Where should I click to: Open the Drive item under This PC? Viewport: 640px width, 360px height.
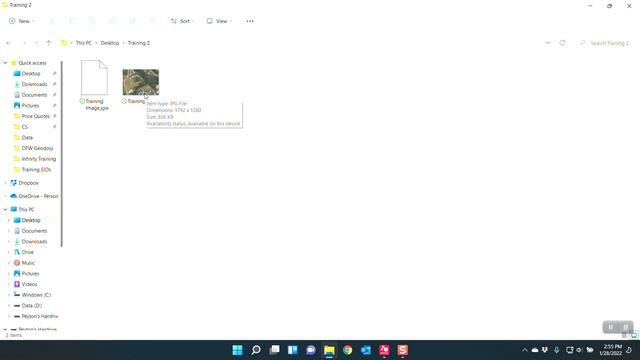(27, 252)
